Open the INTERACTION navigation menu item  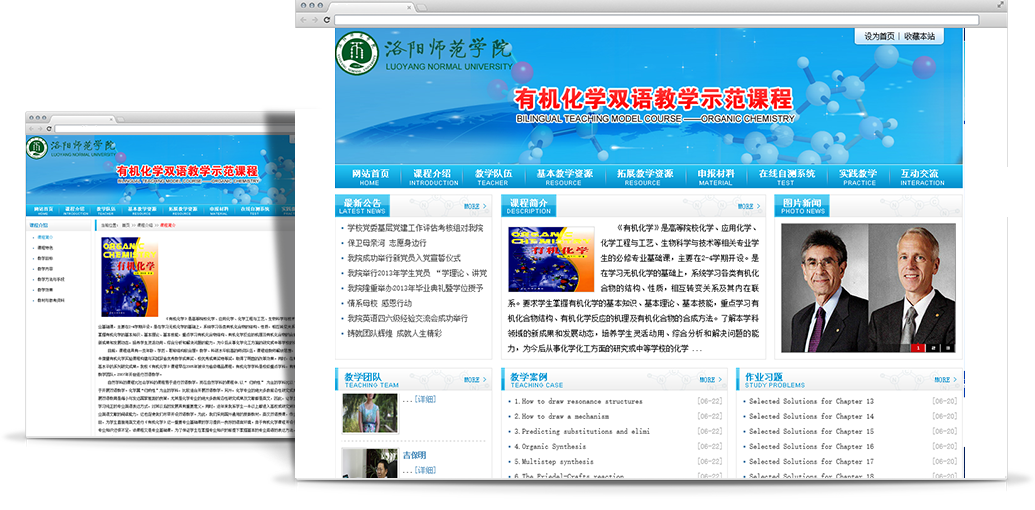point(921,177)
